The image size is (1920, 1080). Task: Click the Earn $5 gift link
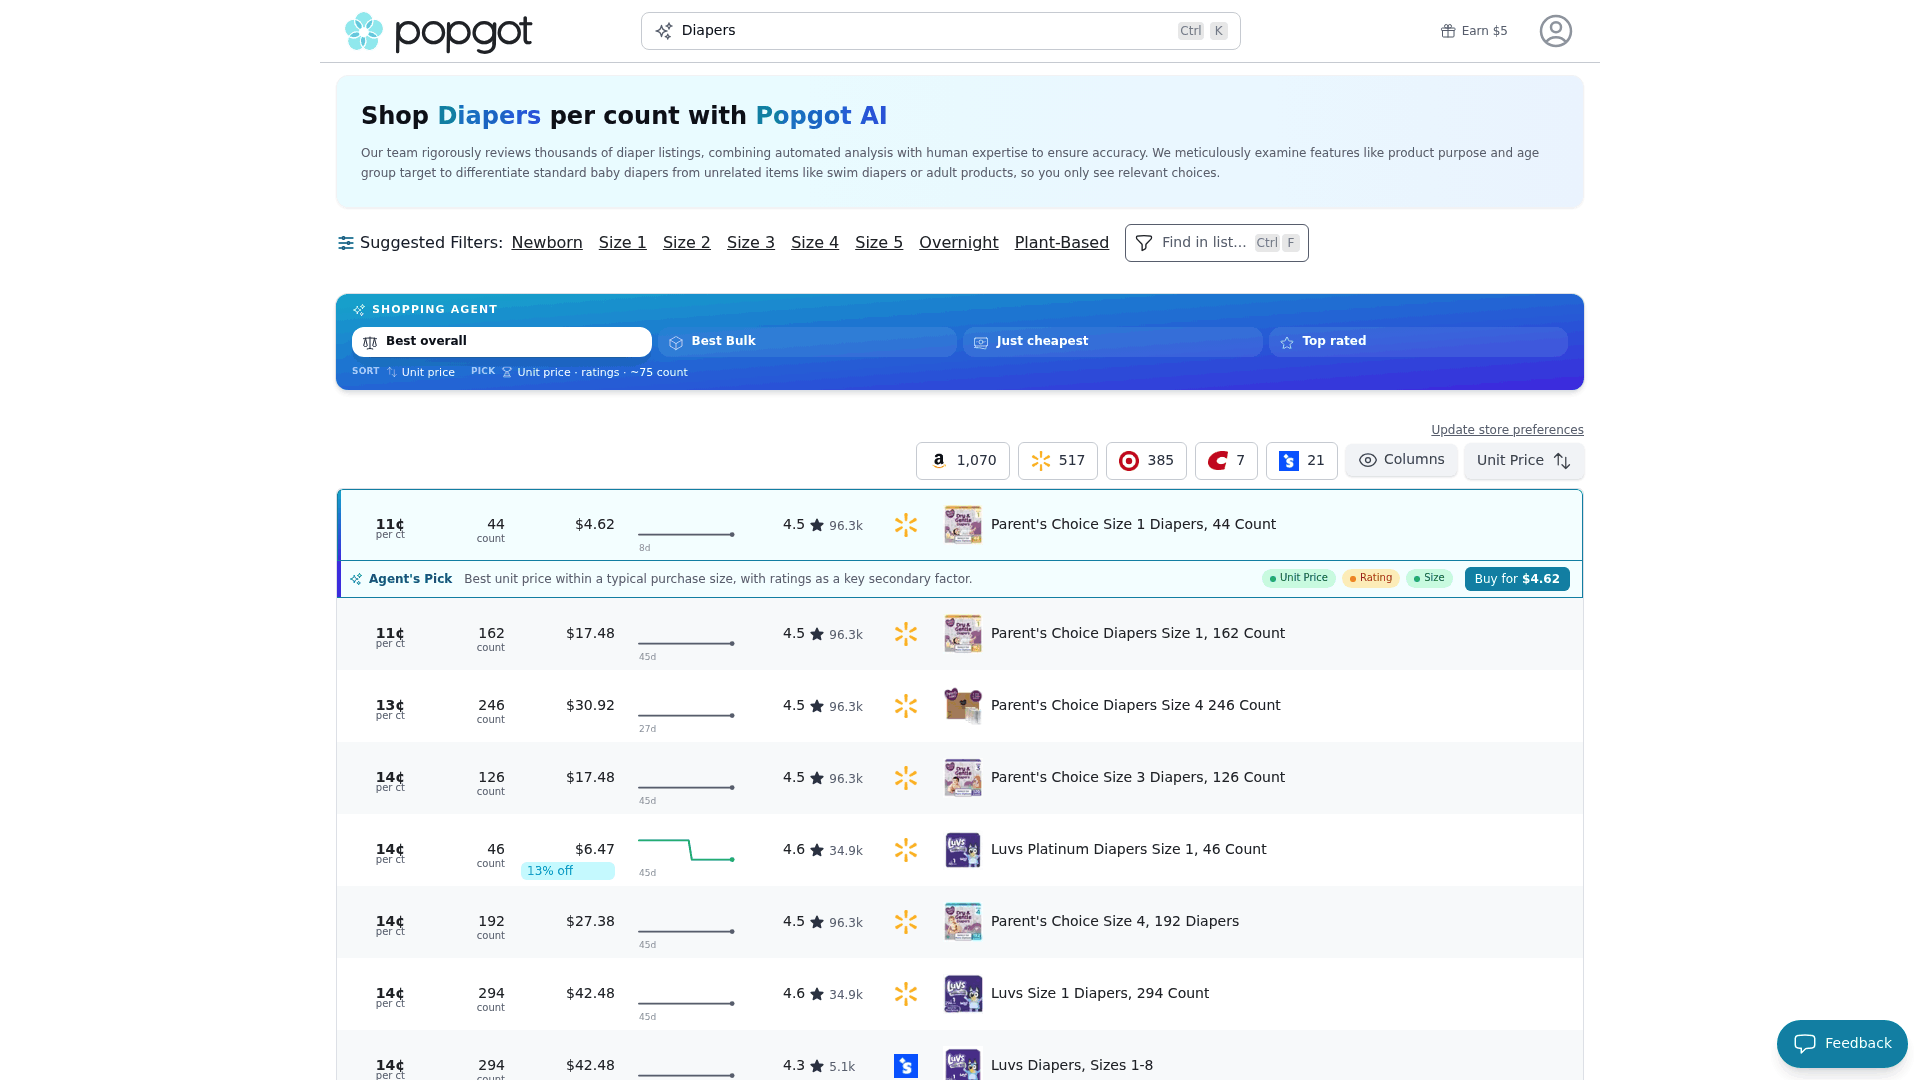1474,31
